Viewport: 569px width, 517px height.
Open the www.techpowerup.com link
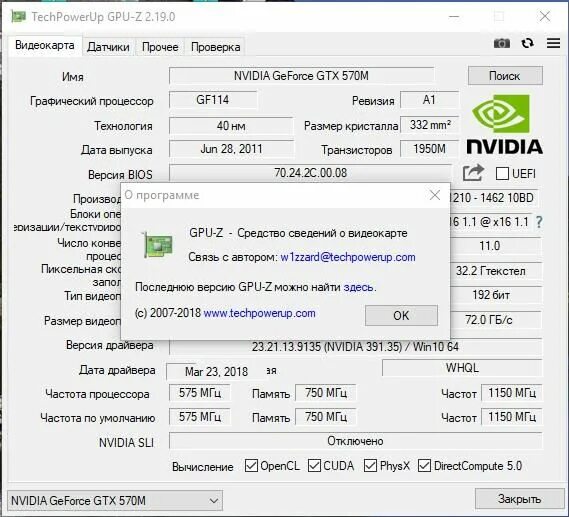pyautogui.click(x=259, y=313)
